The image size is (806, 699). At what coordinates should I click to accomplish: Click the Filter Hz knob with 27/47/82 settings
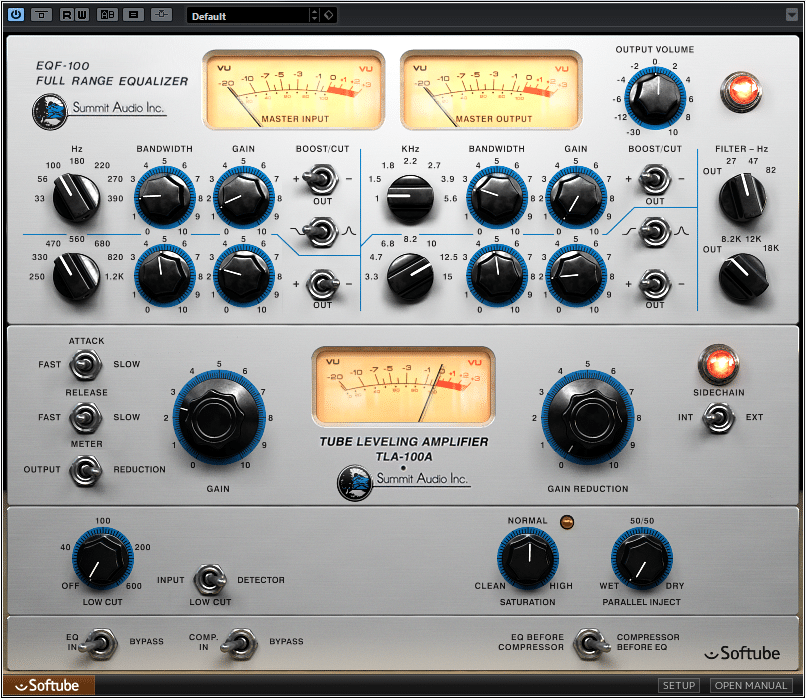point(742,197)
